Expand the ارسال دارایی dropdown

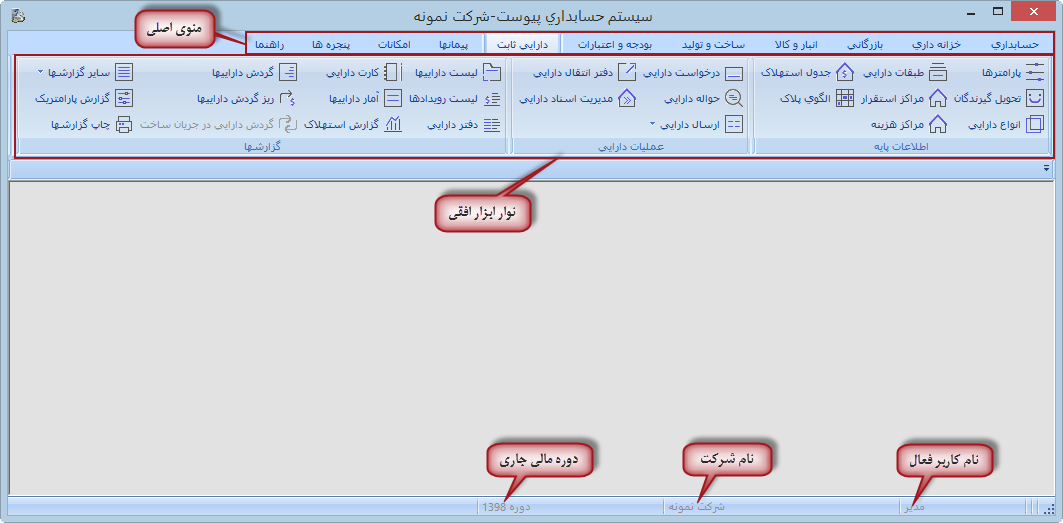click(x=652, y=125)
